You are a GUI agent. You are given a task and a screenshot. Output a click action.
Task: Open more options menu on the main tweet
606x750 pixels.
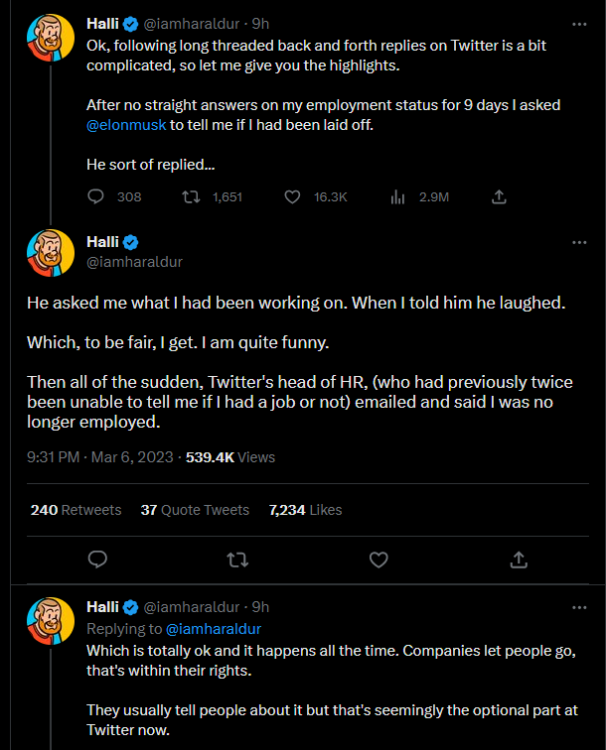tap(579, 243)
